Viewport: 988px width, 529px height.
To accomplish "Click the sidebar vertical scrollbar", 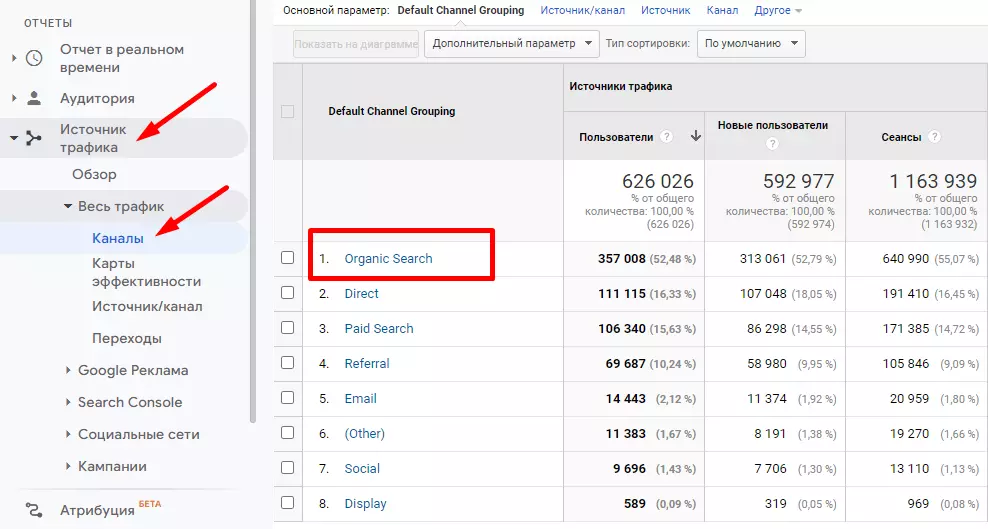I will point(253,200).
